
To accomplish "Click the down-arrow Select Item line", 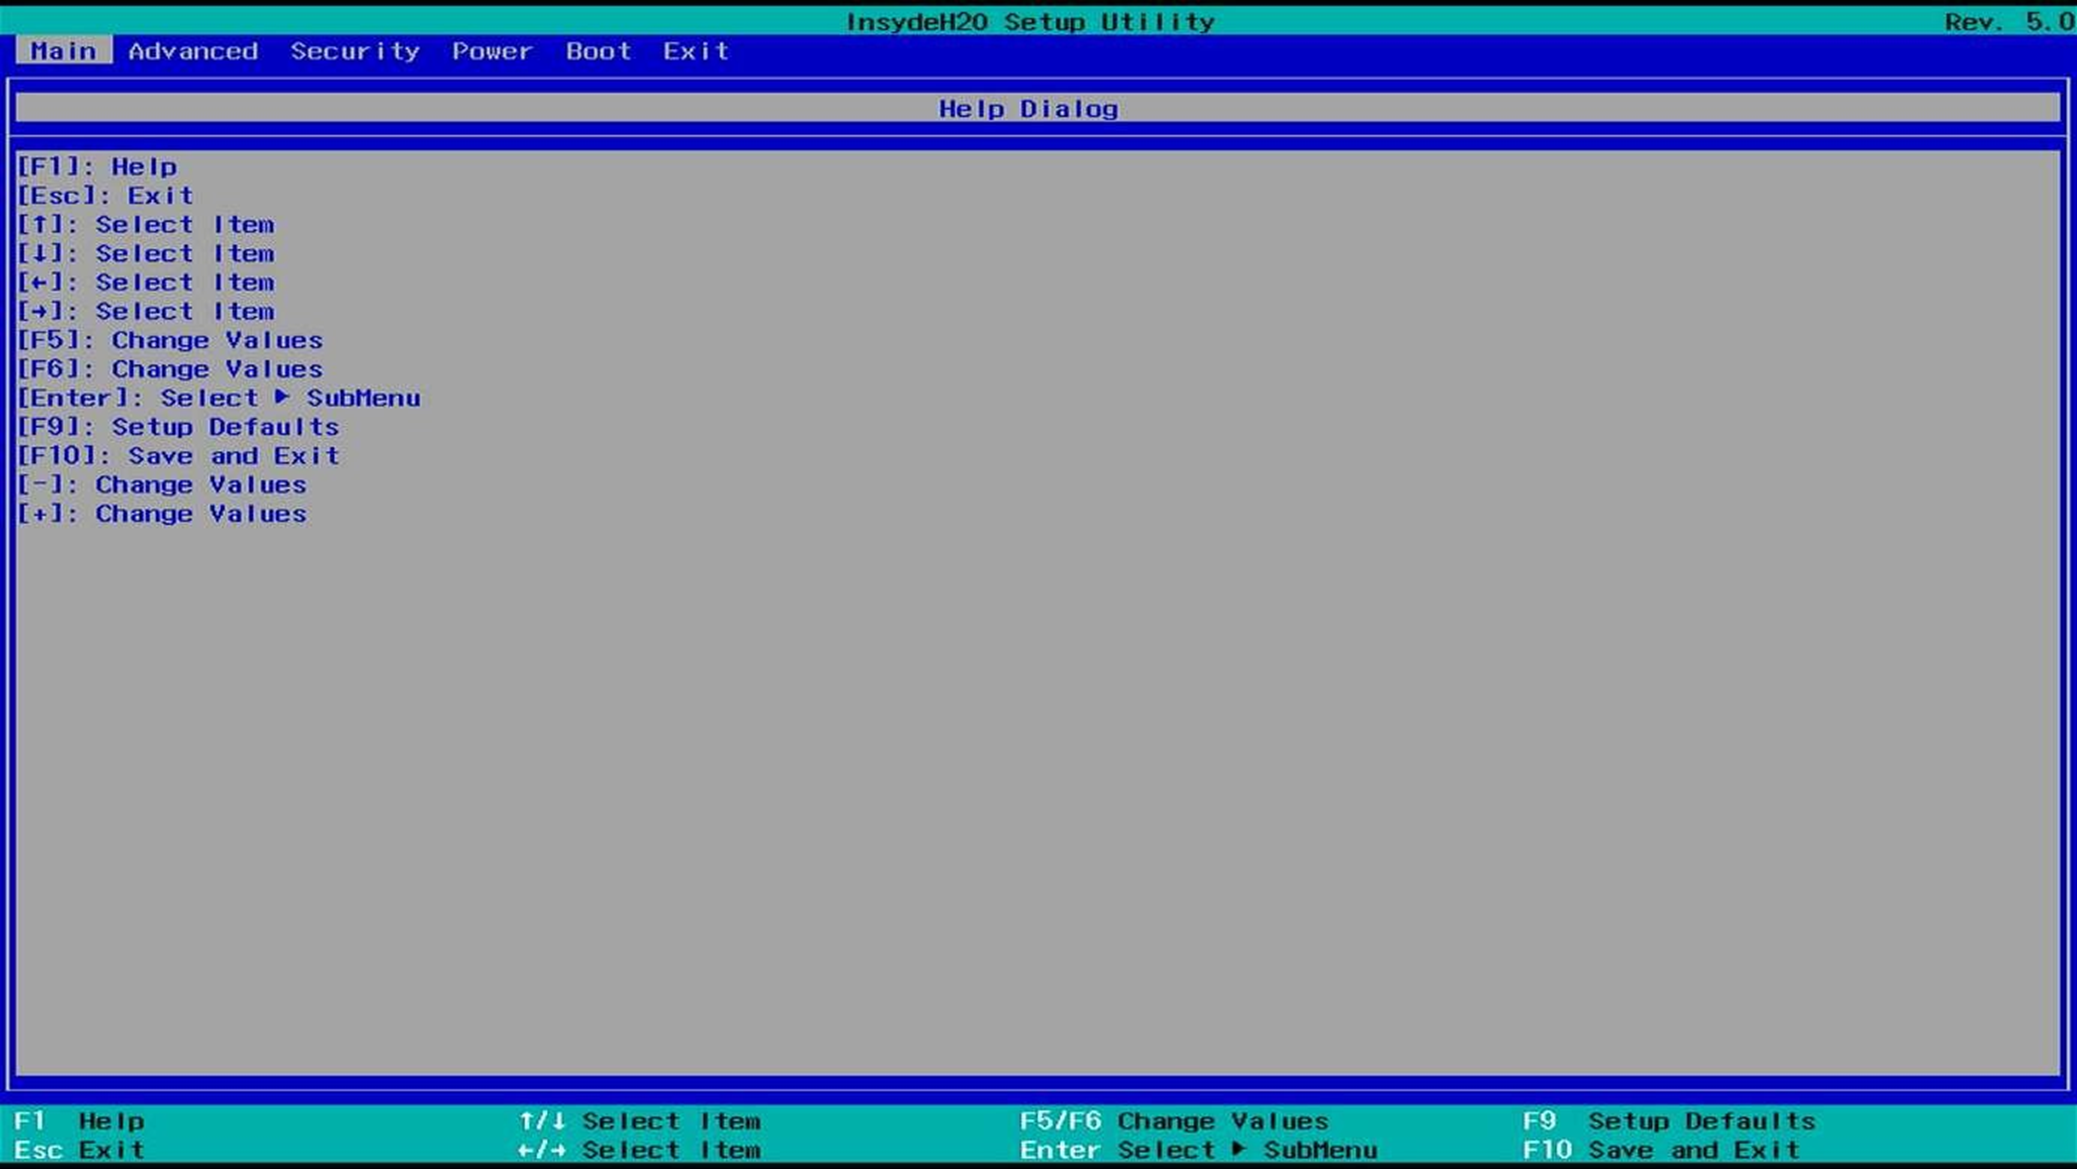I will click(145, 254).
